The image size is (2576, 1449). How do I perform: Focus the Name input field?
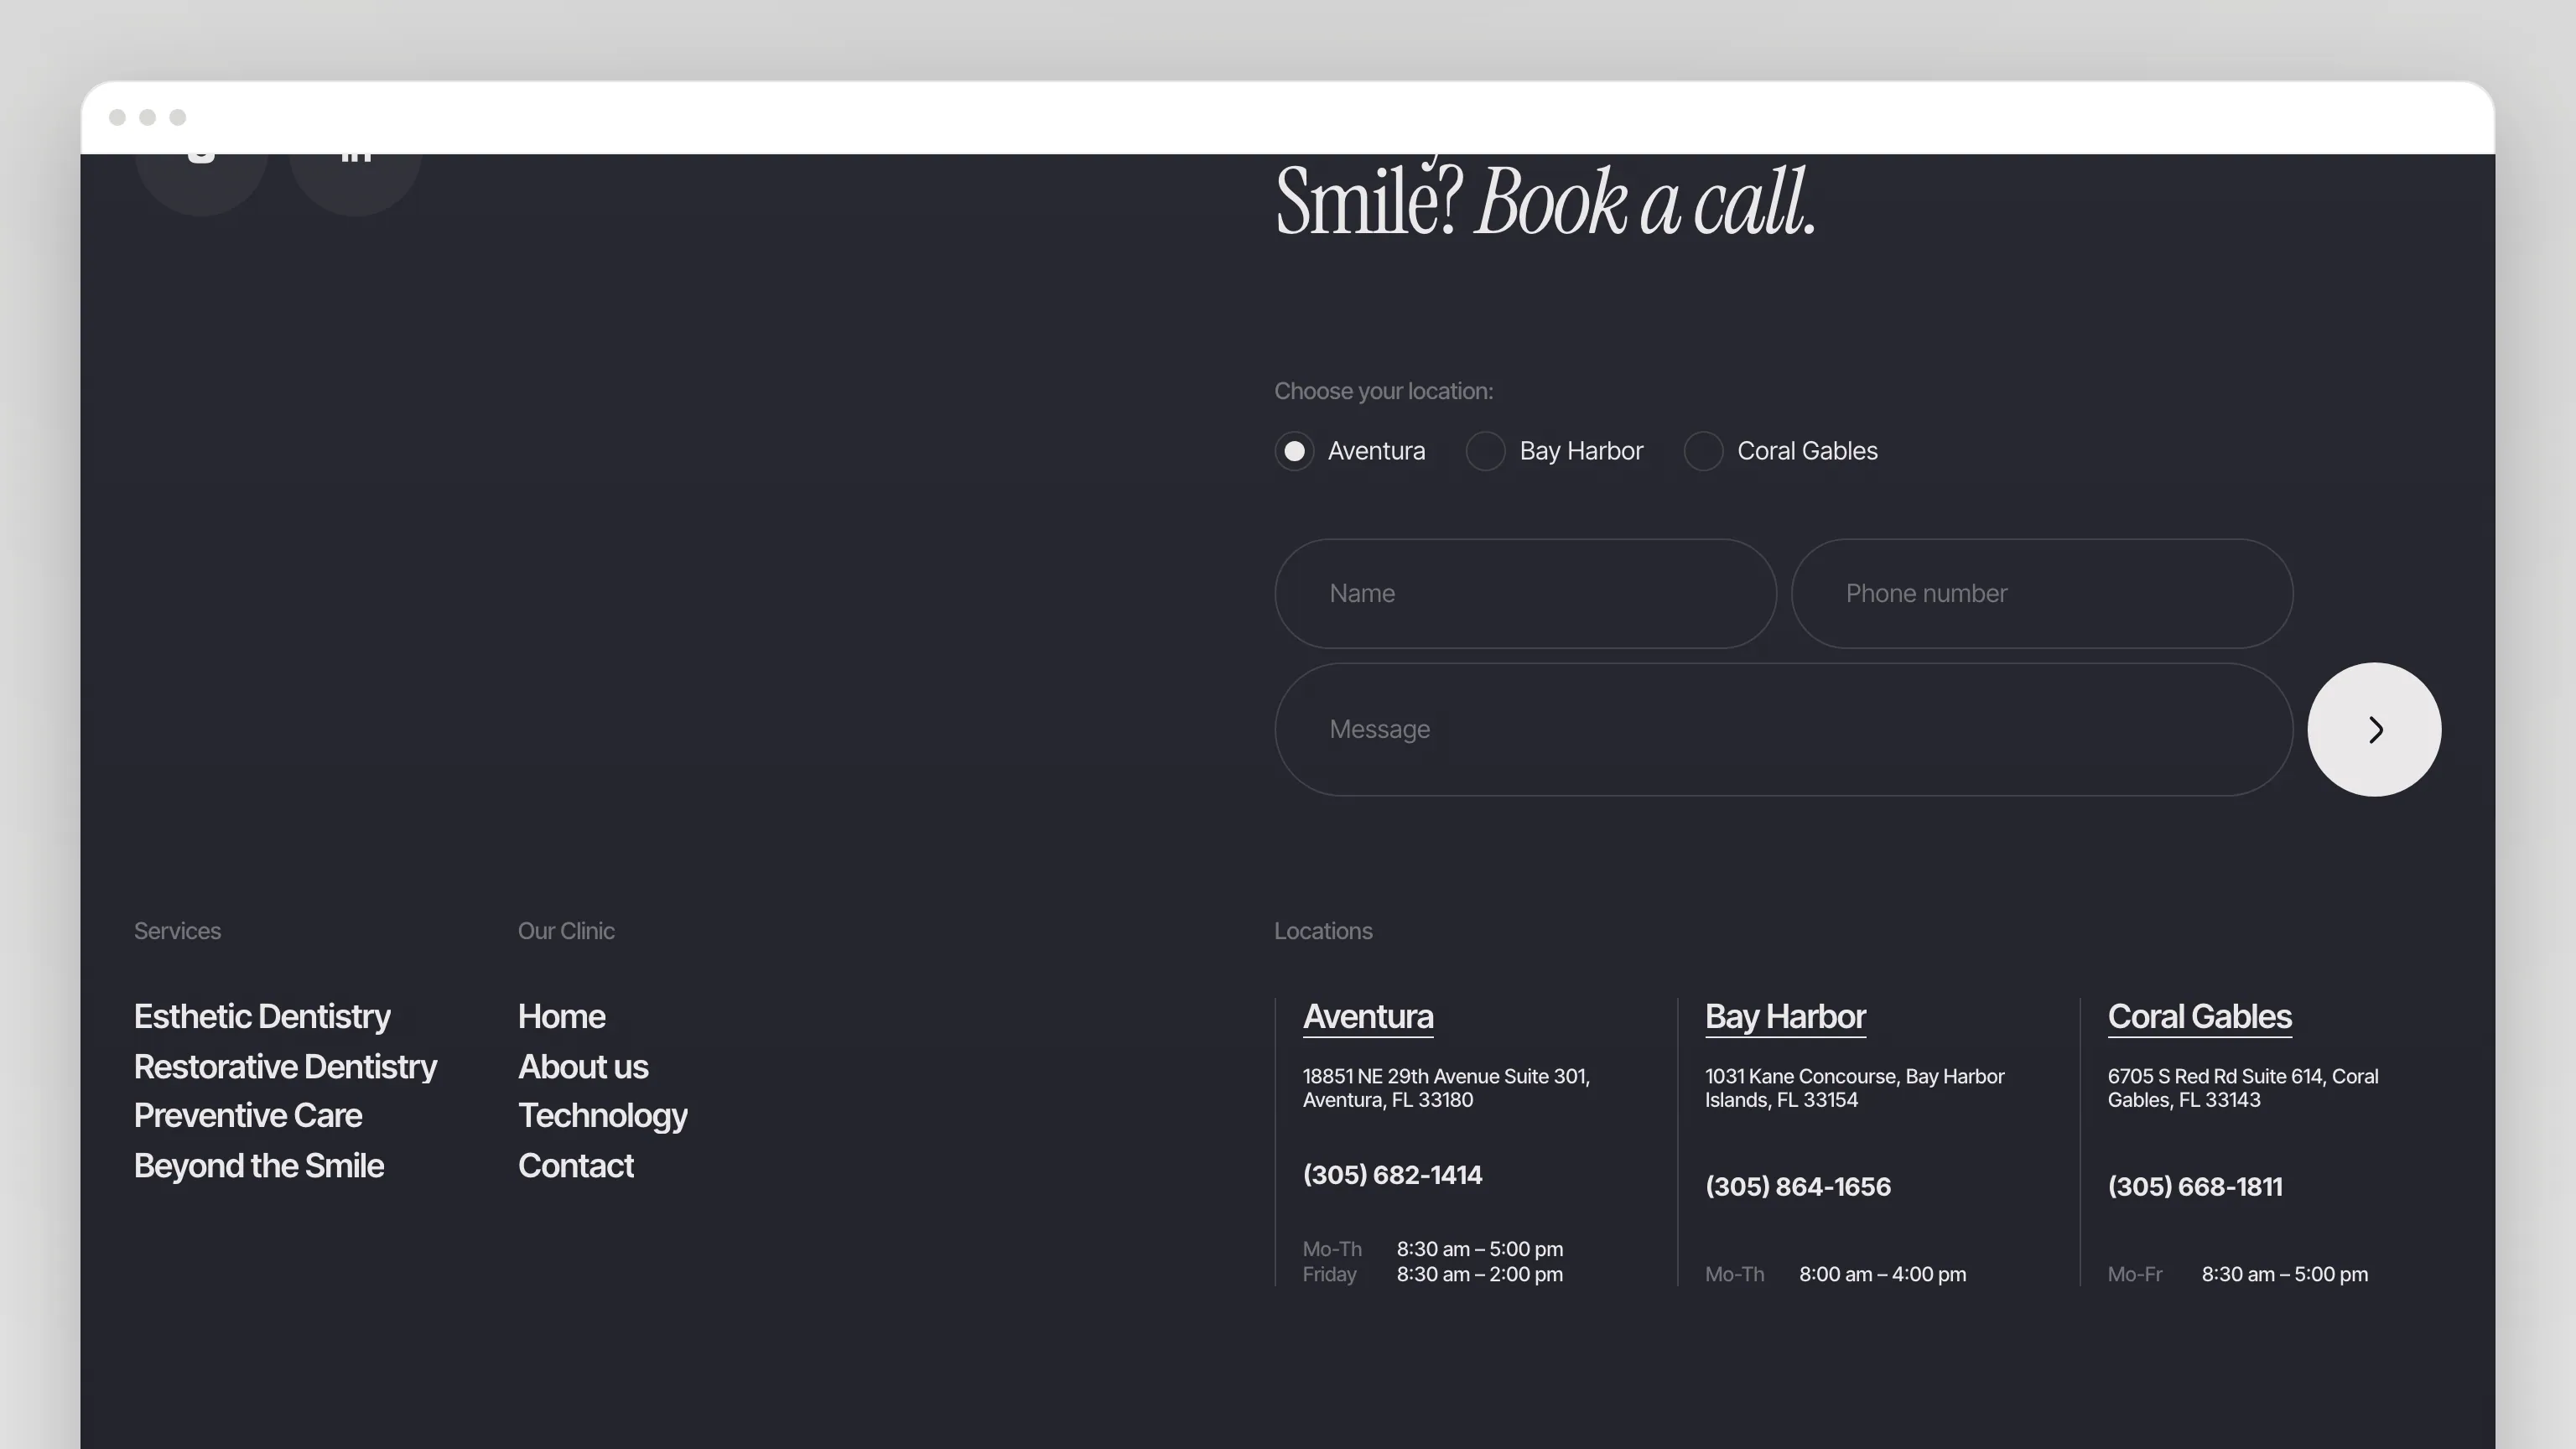pos(1525,593)
